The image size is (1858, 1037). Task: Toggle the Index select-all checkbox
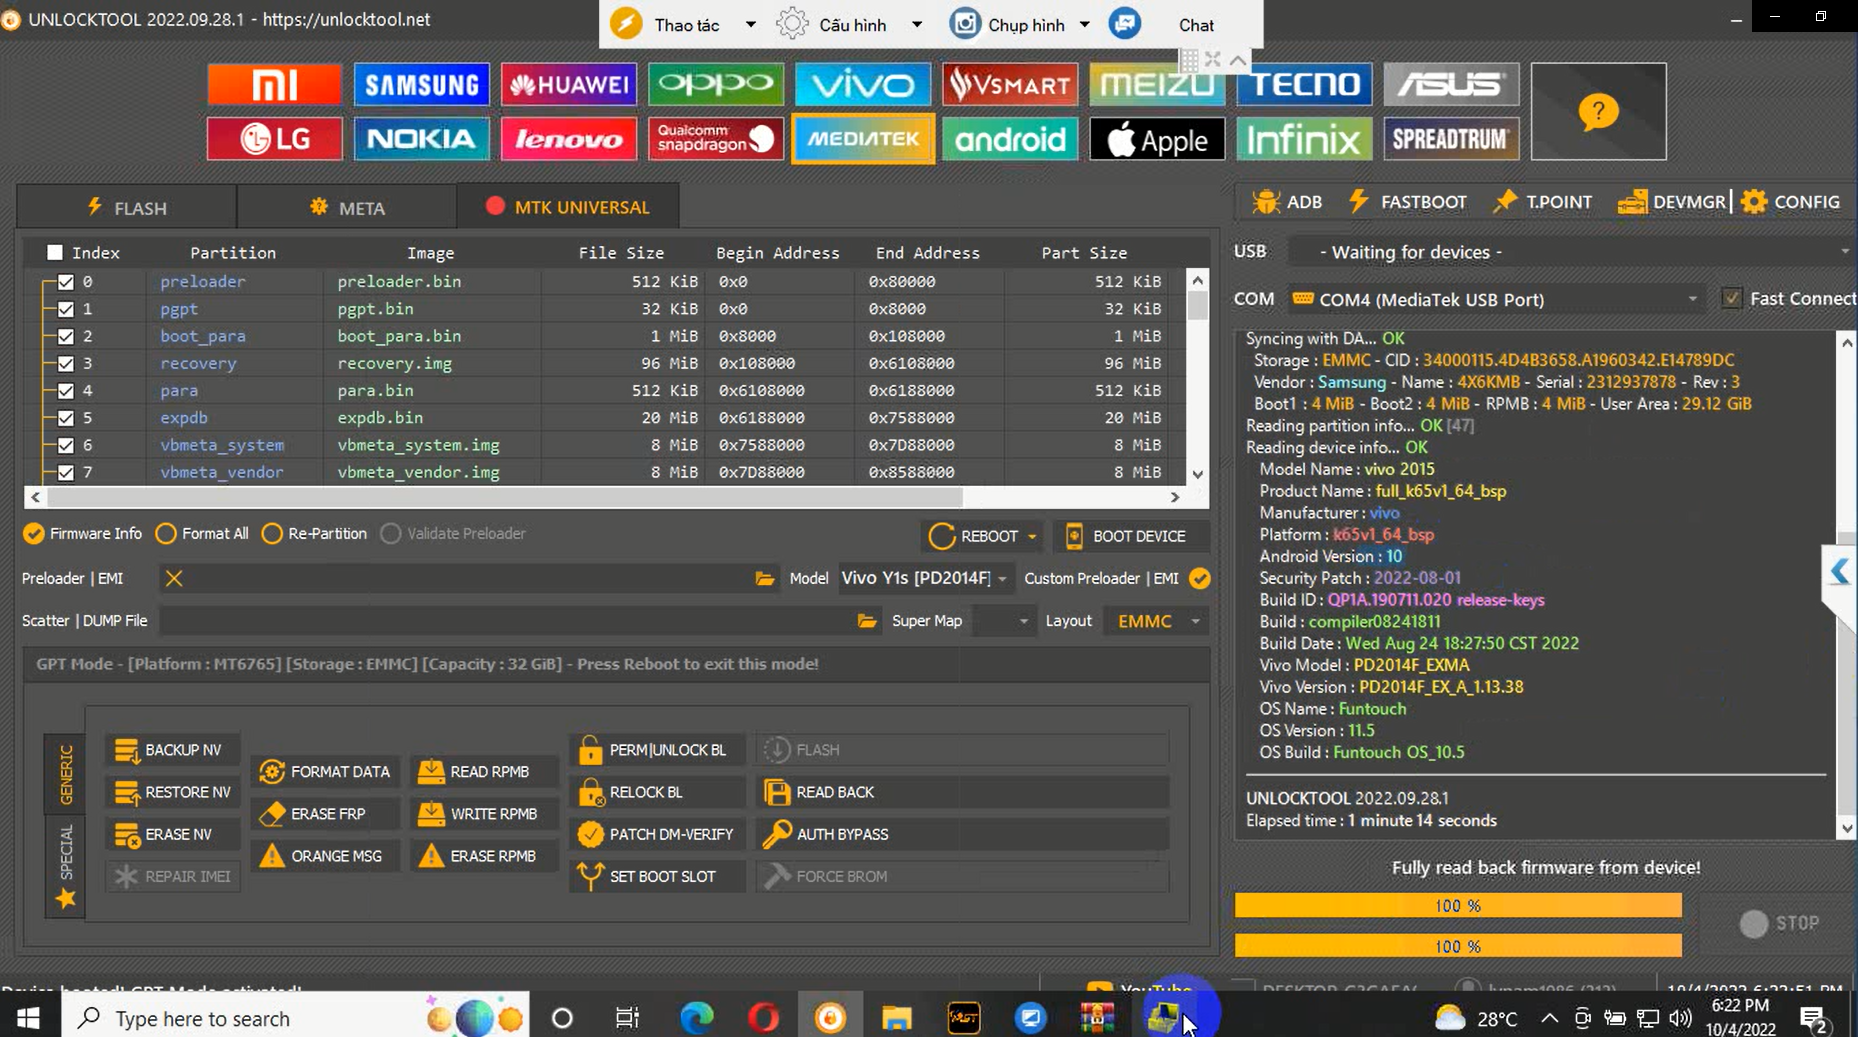coord(55,252)
